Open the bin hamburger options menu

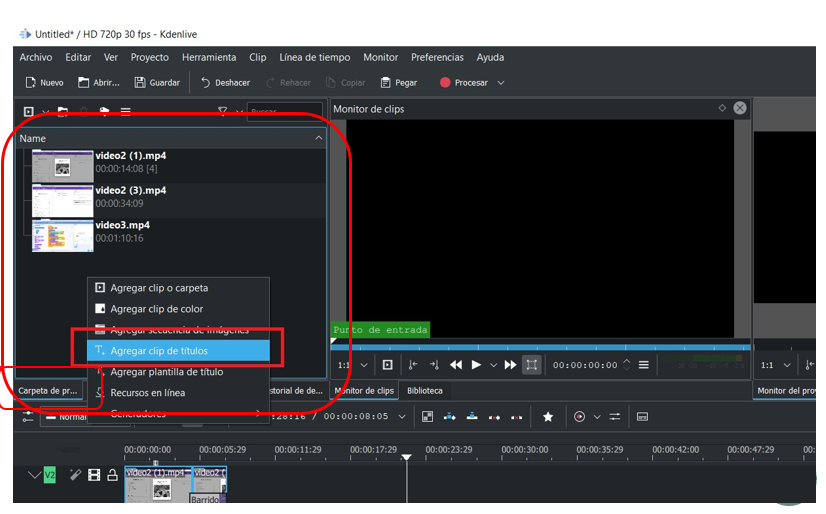tap(125, 112)
